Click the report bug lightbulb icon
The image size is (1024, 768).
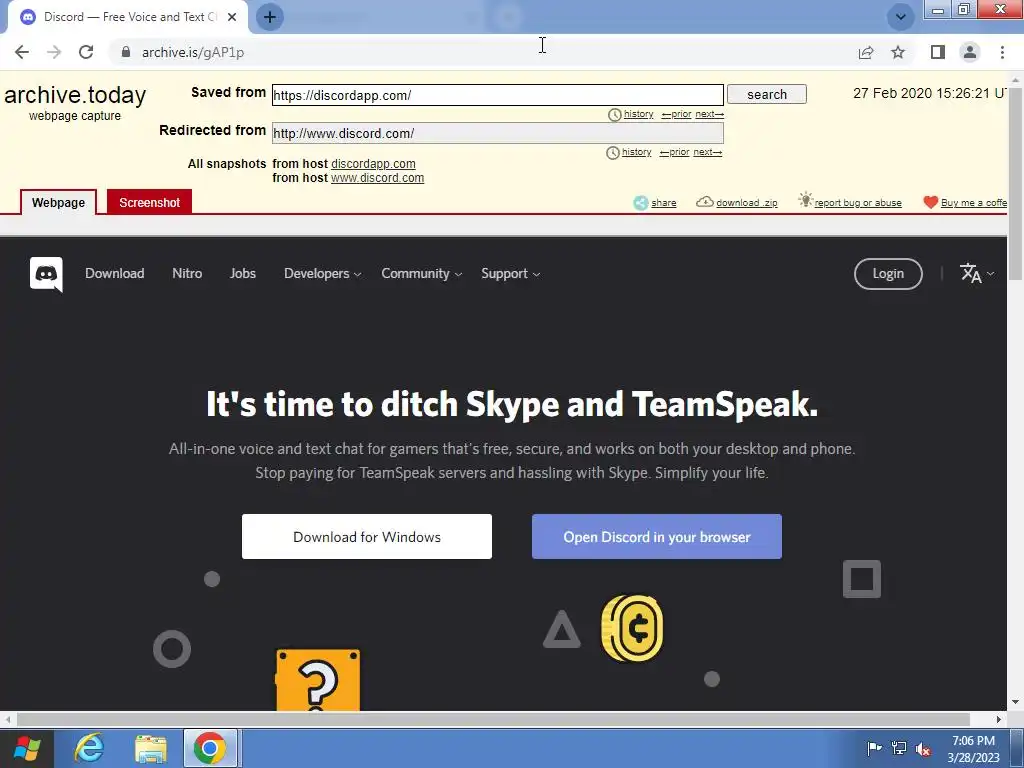click(x=805, y=200)
